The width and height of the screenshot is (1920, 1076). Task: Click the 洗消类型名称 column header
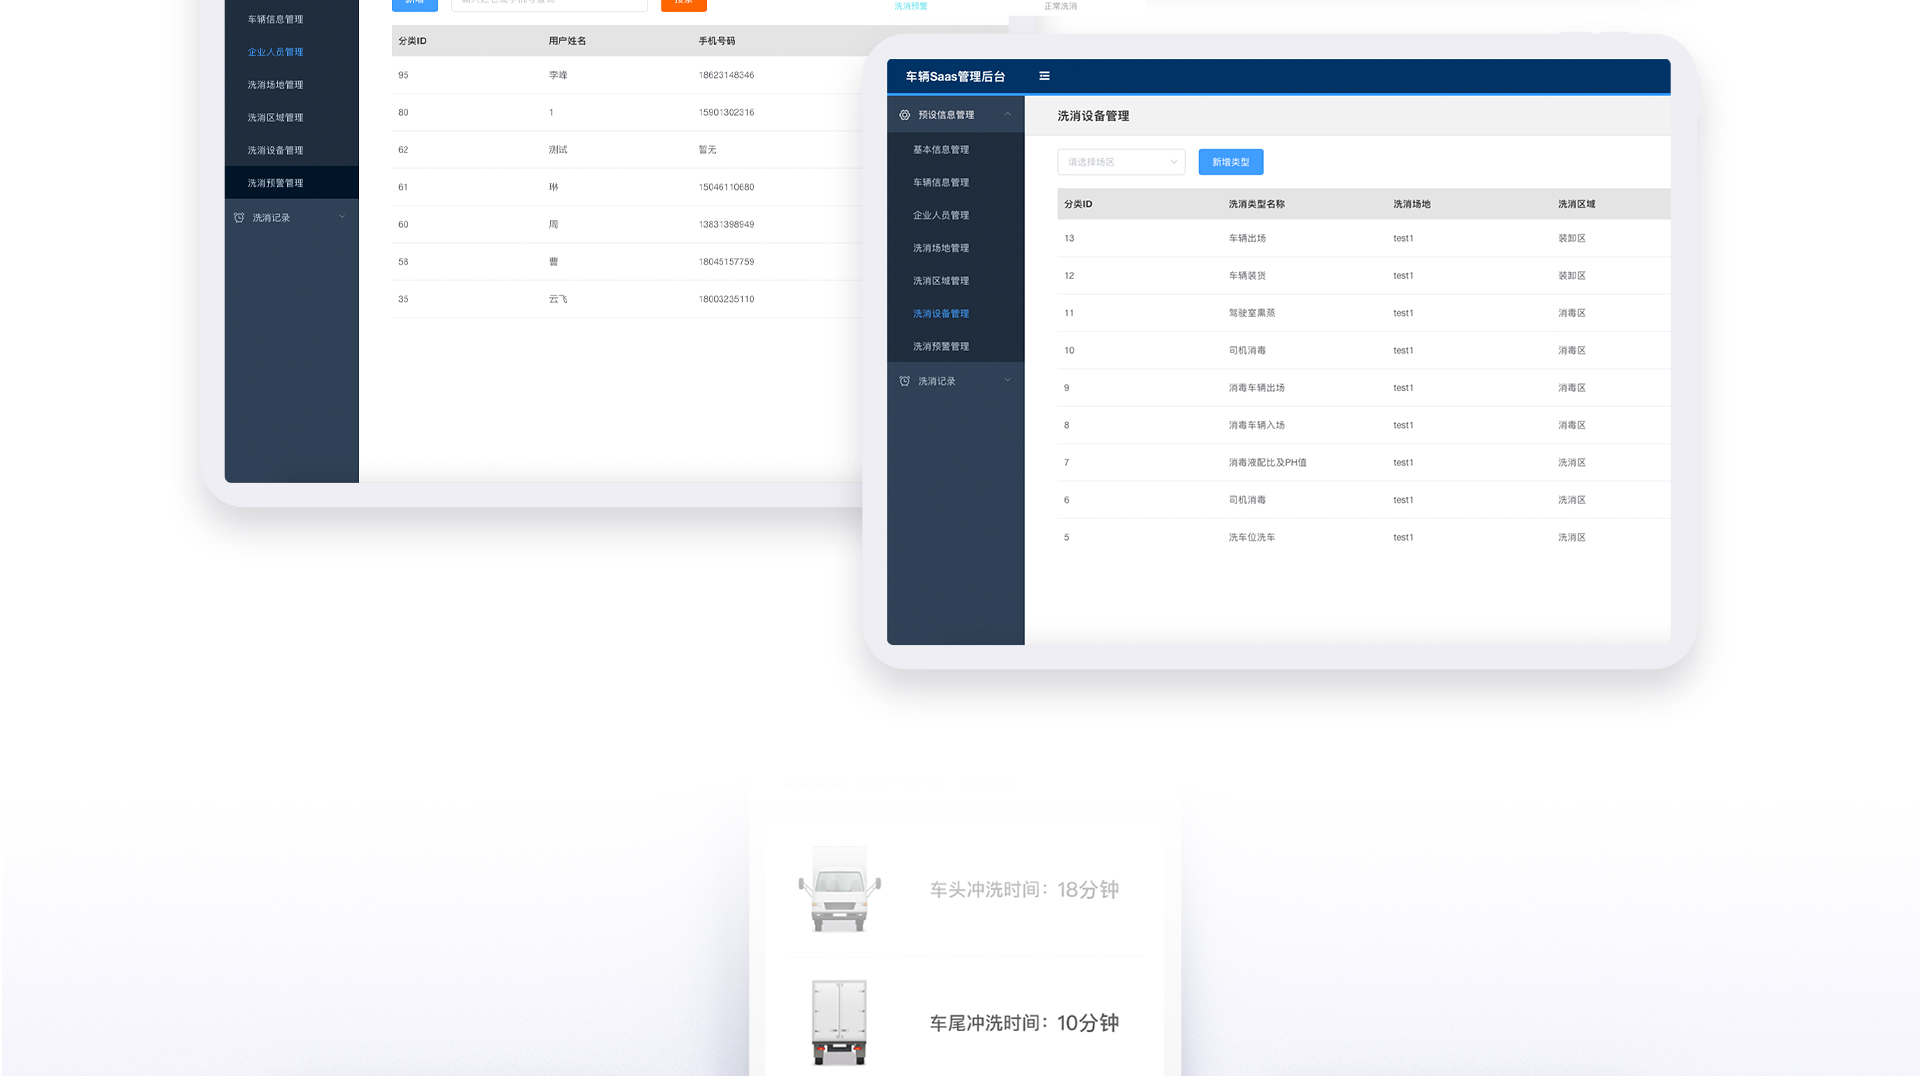click(x=1256, y=204)
